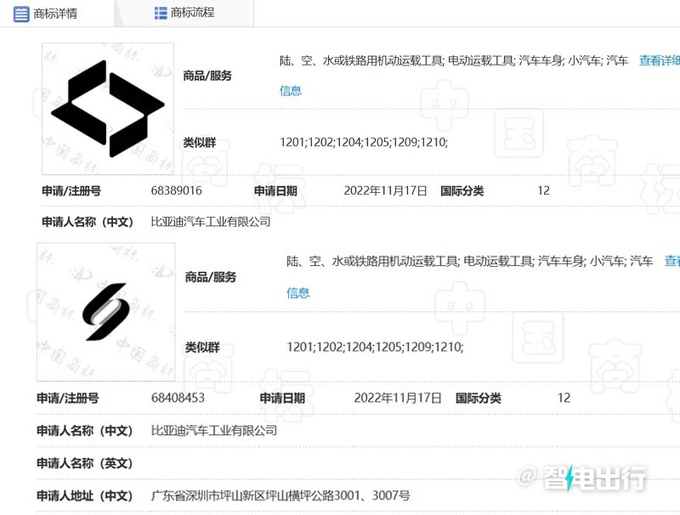Click second 商品/服务 description text
The height and width of the screenshot is (515, 680).
pyautogui.click(x=469, y=261)
